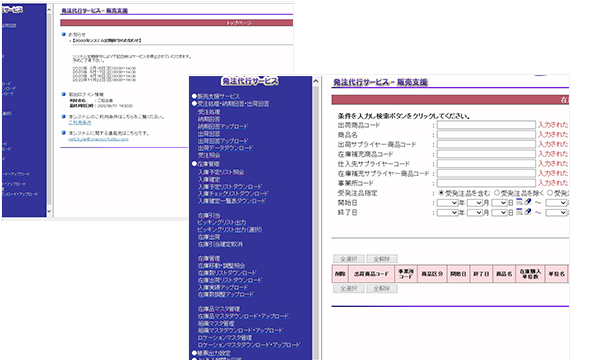The width and height of the screenshot is (600, 360).
Task: Open 入庫予定リストダウンロード in the side menu
Action: coord(230,186)
